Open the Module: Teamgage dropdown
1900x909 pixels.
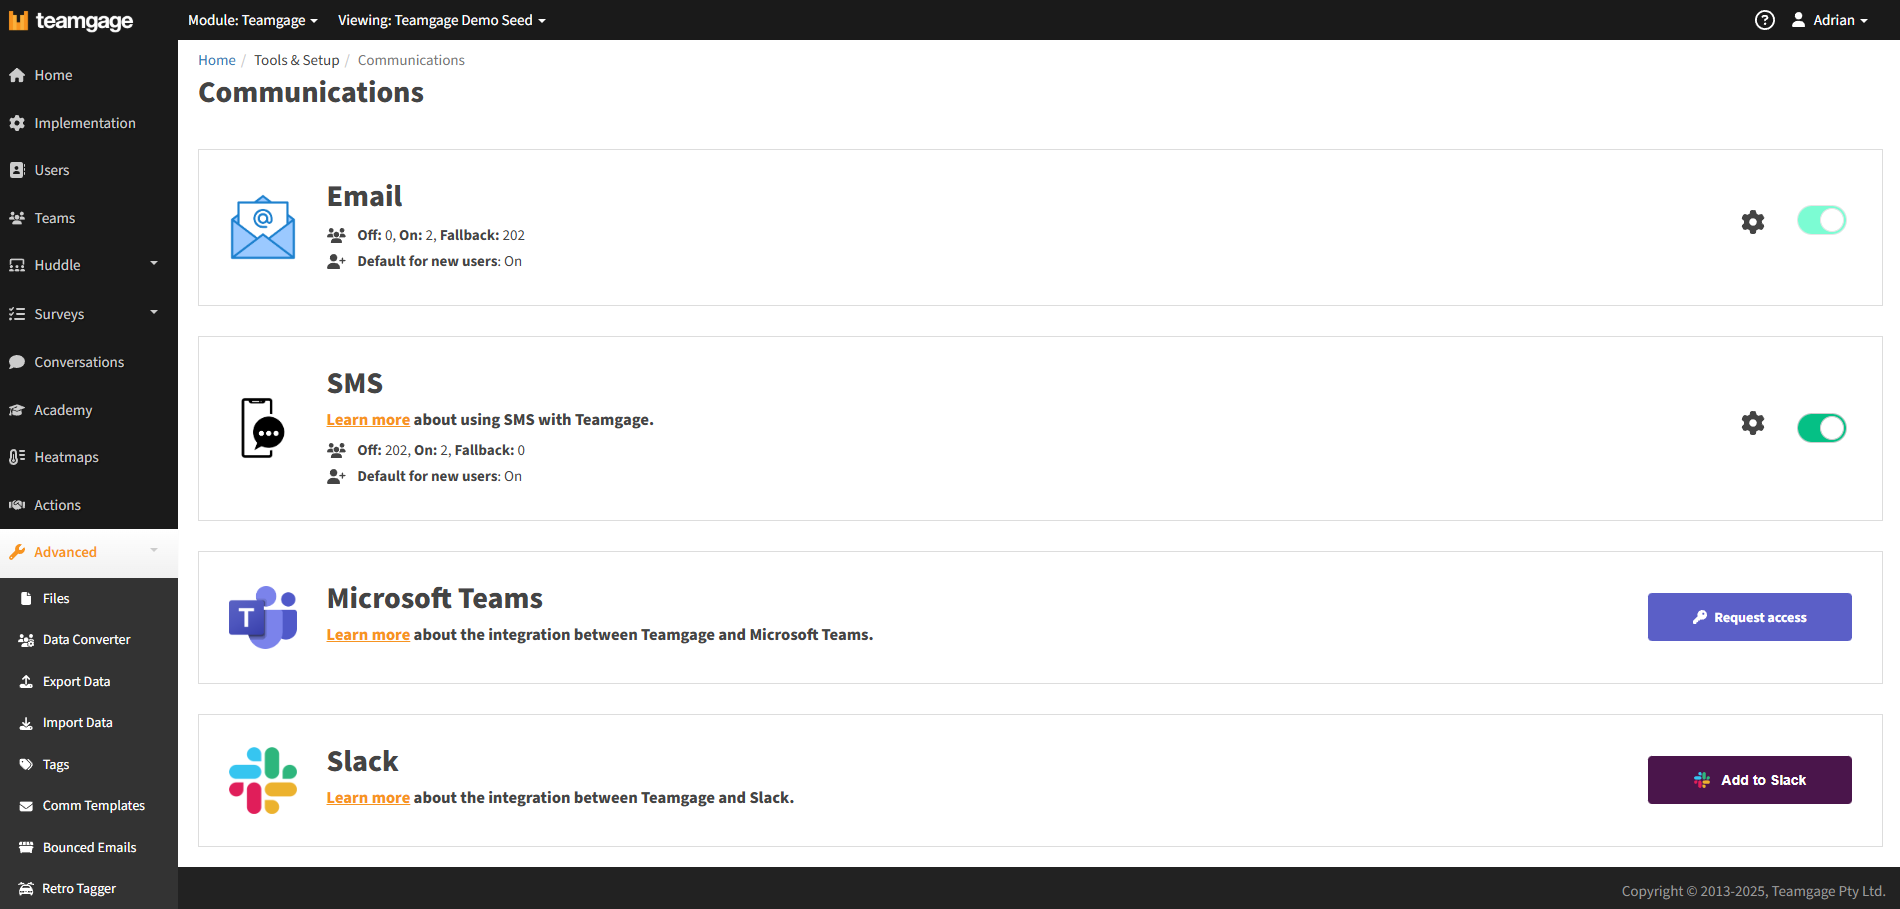click(252, 20)
